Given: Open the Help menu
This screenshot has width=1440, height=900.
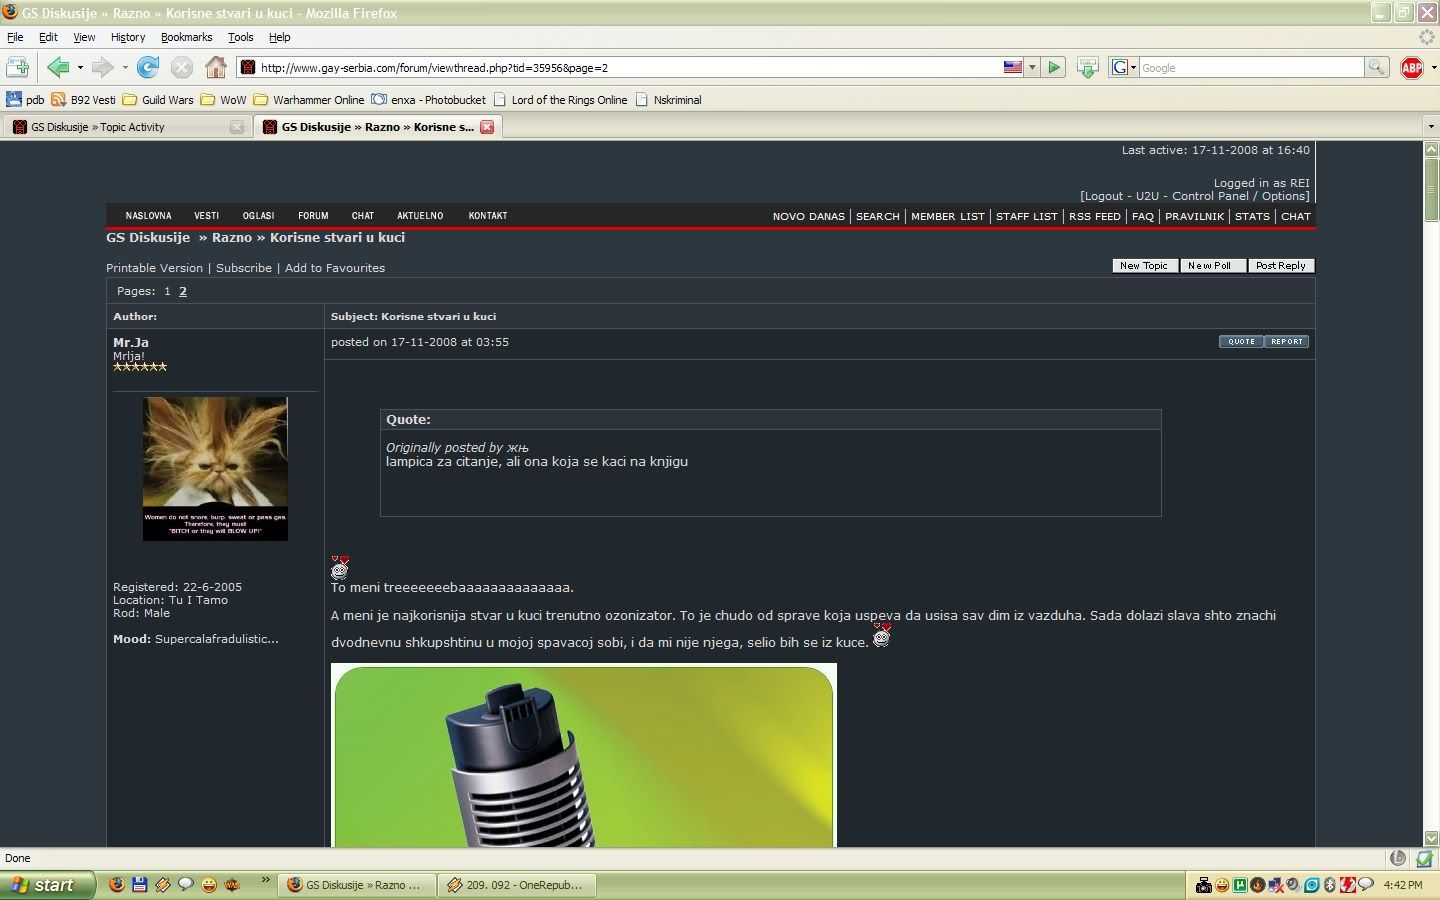Looking at the screenshot, I should tap(279, 37).
